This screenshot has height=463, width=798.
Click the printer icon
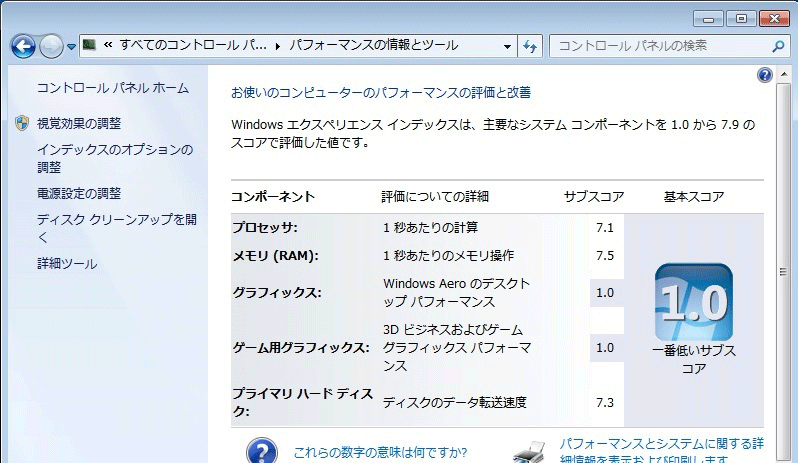tap(528, 452)
